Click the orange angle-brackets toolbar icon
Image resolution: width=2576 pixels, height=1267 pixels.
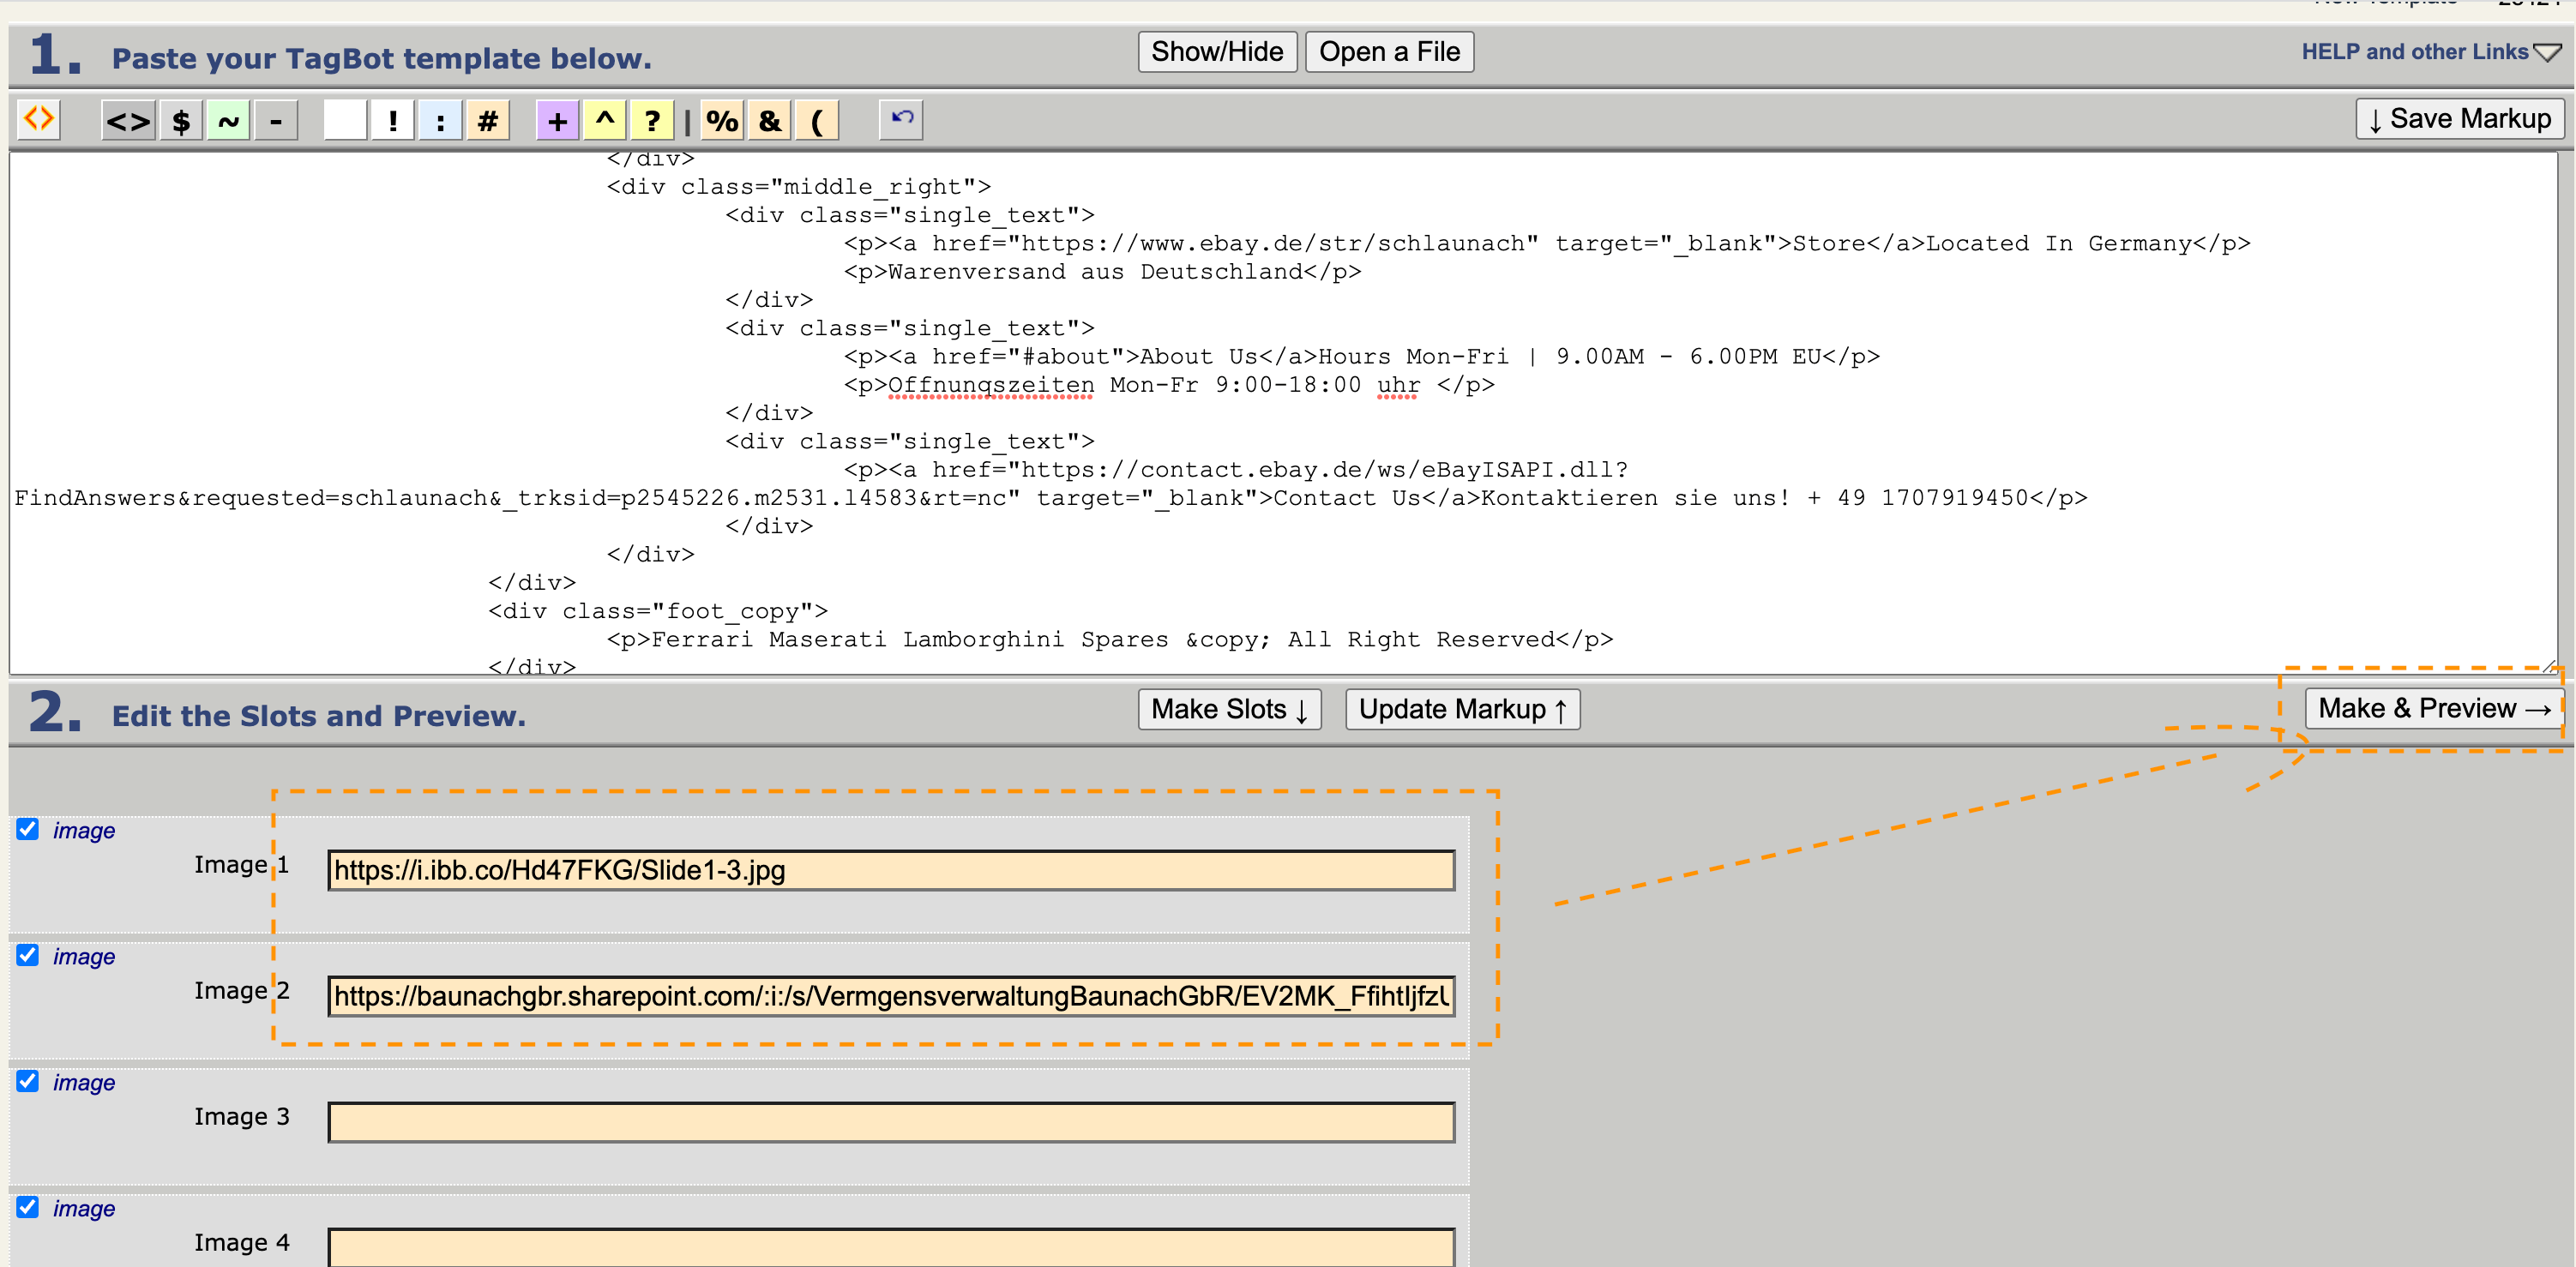(39, 119)
